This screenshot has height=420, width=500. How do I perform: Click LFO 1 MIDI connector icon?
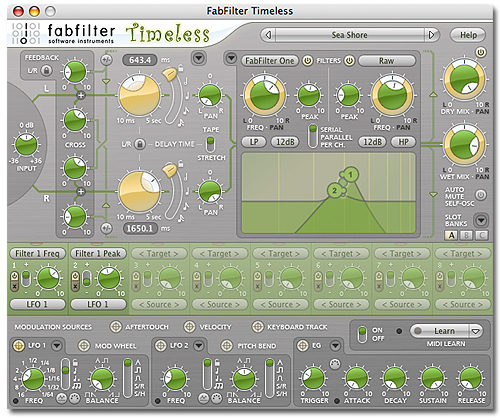point(75,398)
